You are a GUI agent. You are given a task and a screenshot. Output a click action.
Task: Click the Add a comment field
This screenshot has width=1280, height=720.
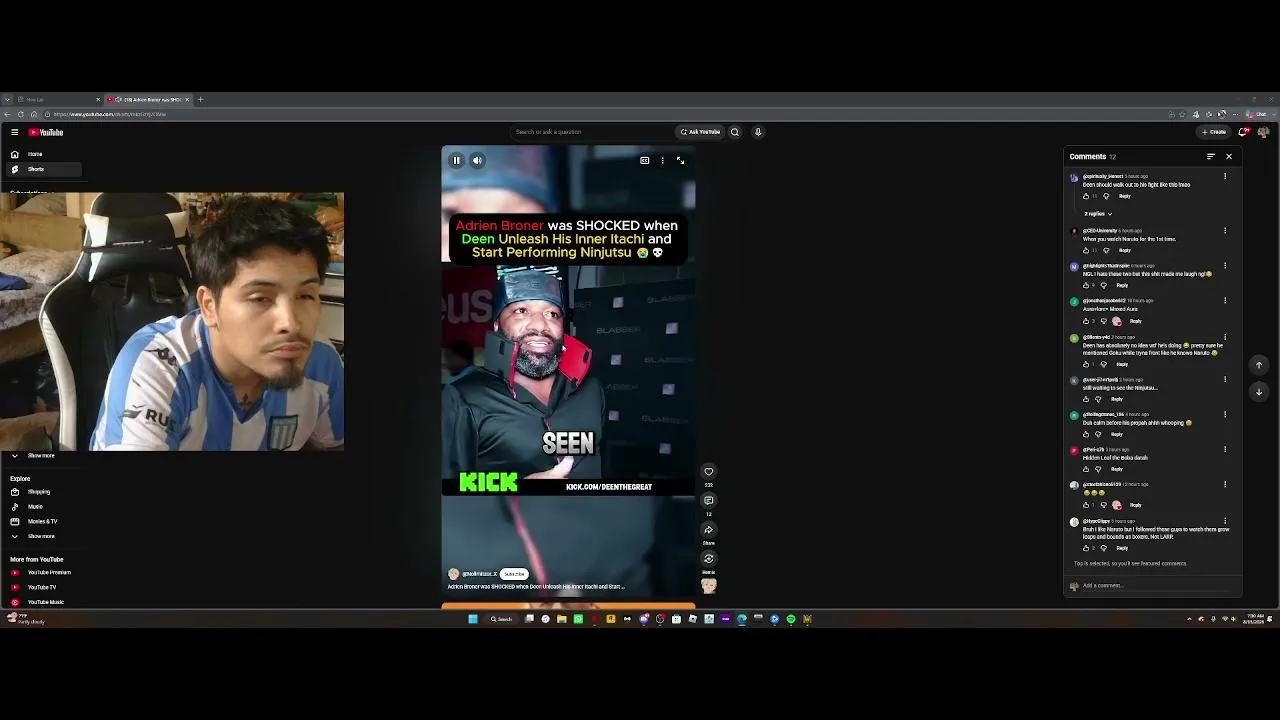point(1154,586)
